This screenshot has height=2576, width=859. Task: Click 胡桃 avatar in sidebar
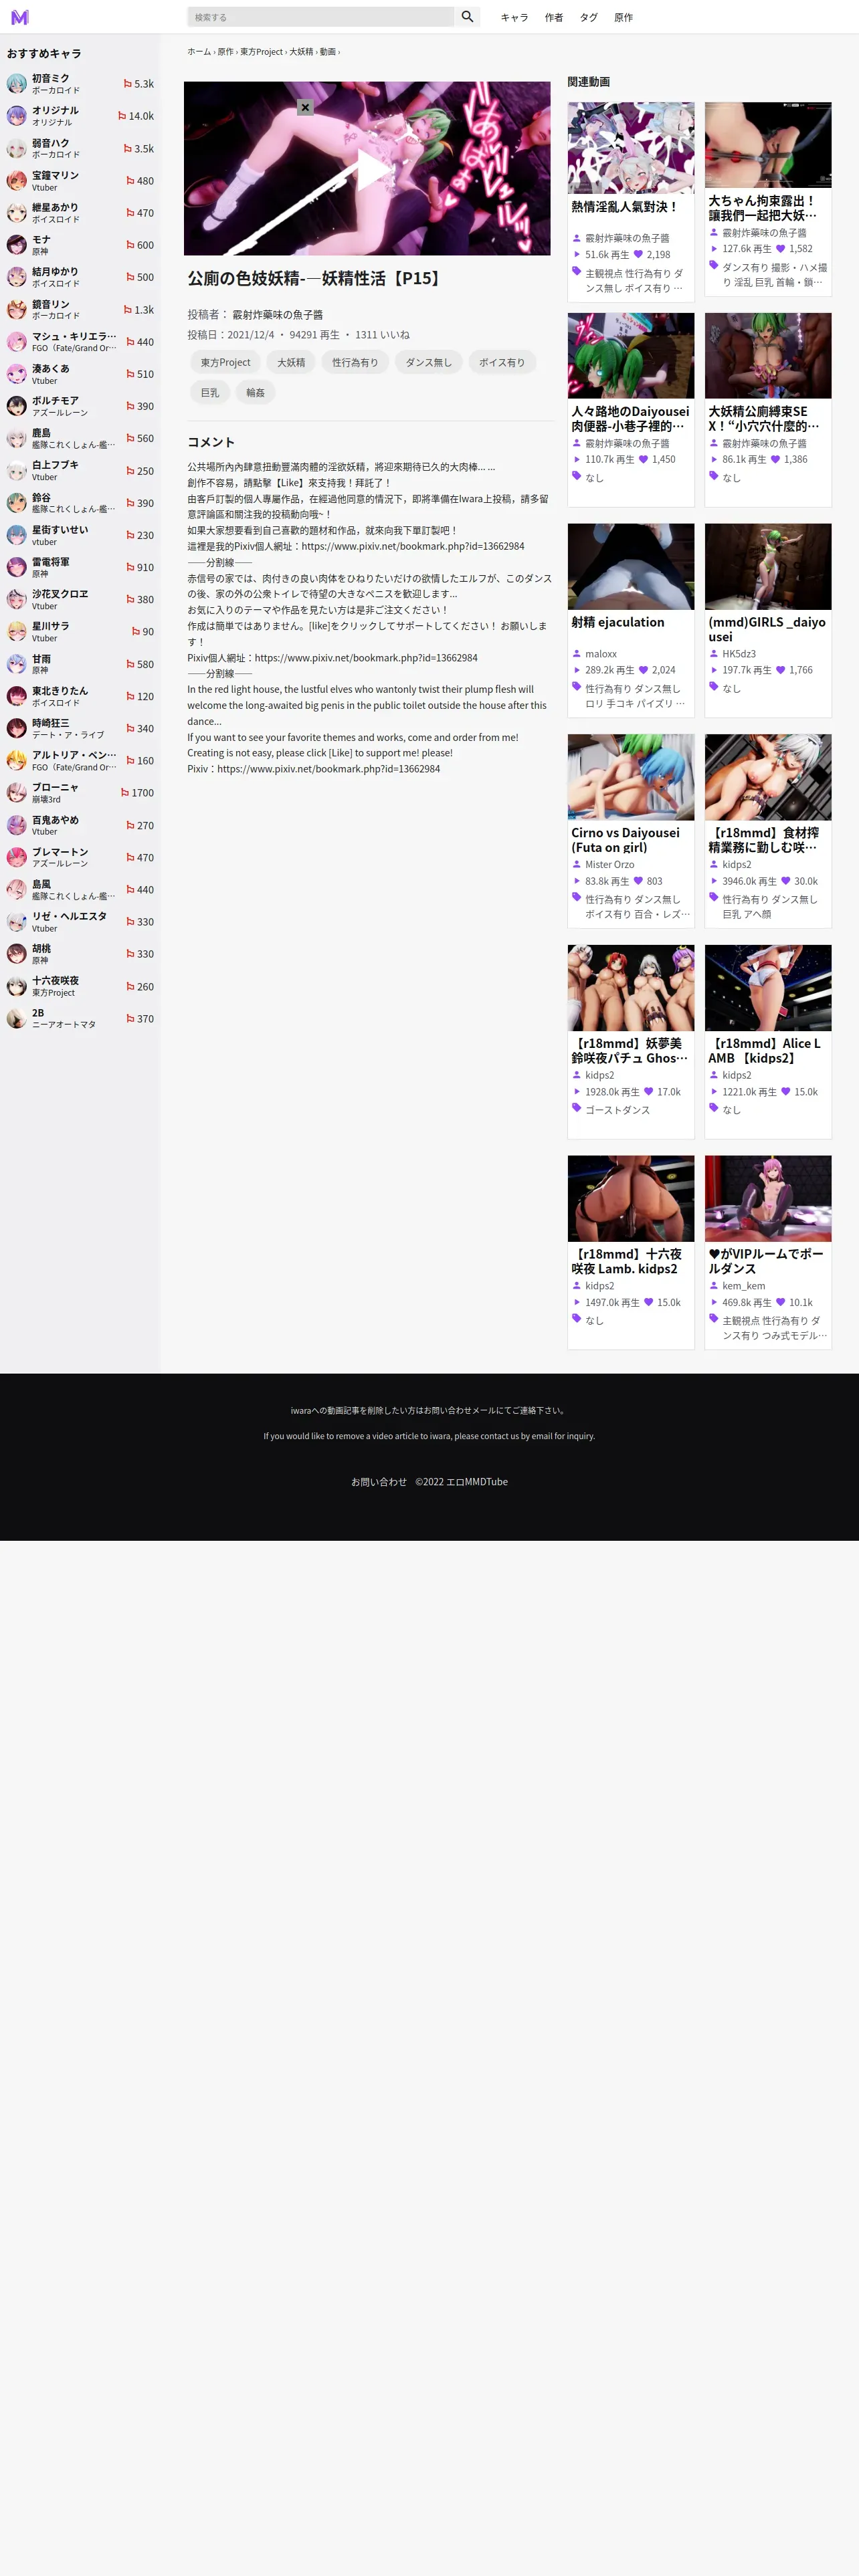click(x=17, y=954)
